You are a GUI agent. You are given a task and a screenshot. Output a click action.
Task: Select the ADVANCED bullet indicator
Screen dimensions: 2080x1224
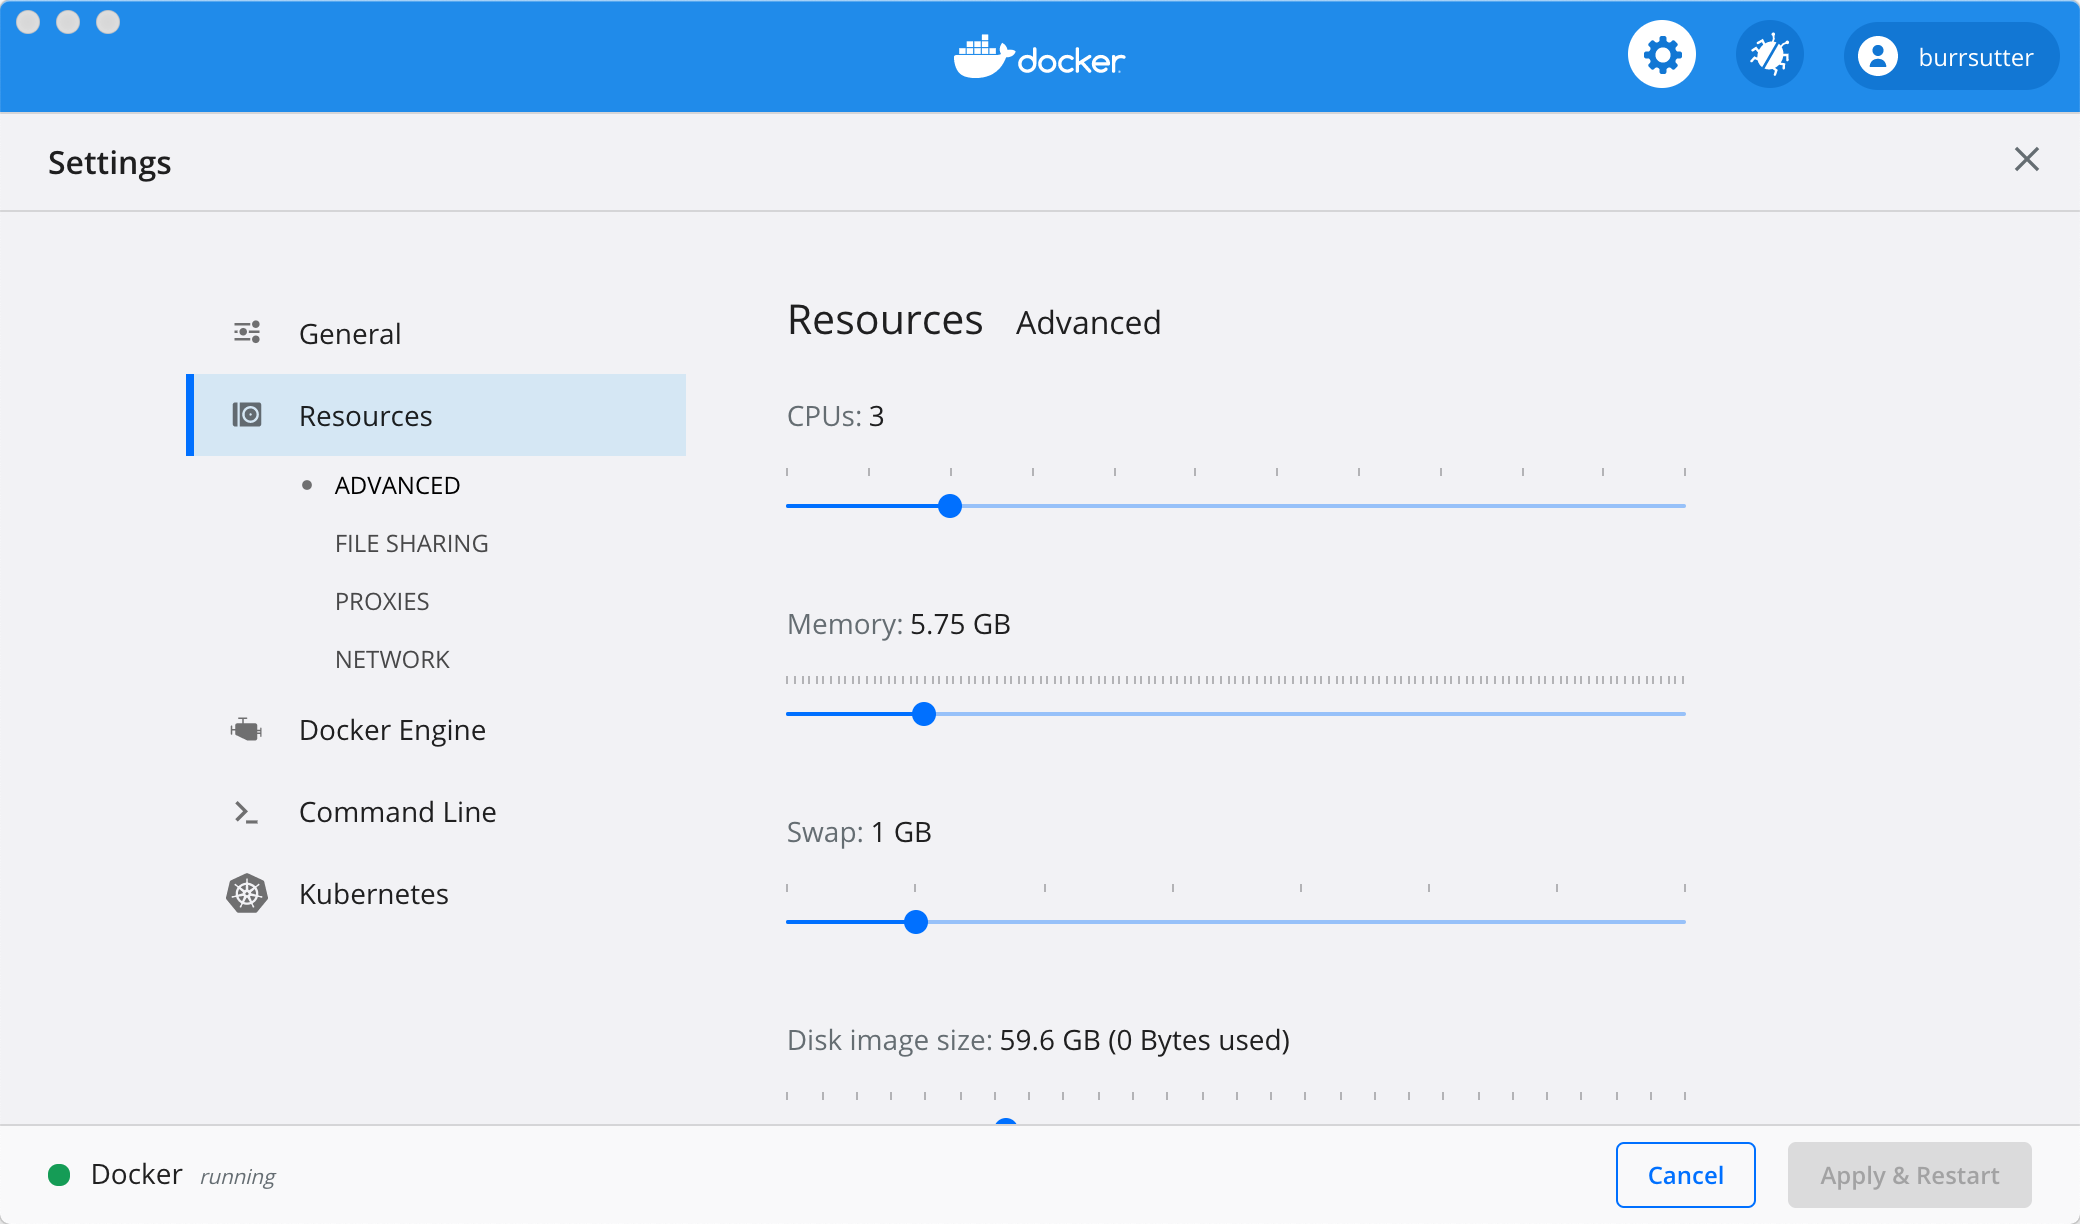(308, 485)
